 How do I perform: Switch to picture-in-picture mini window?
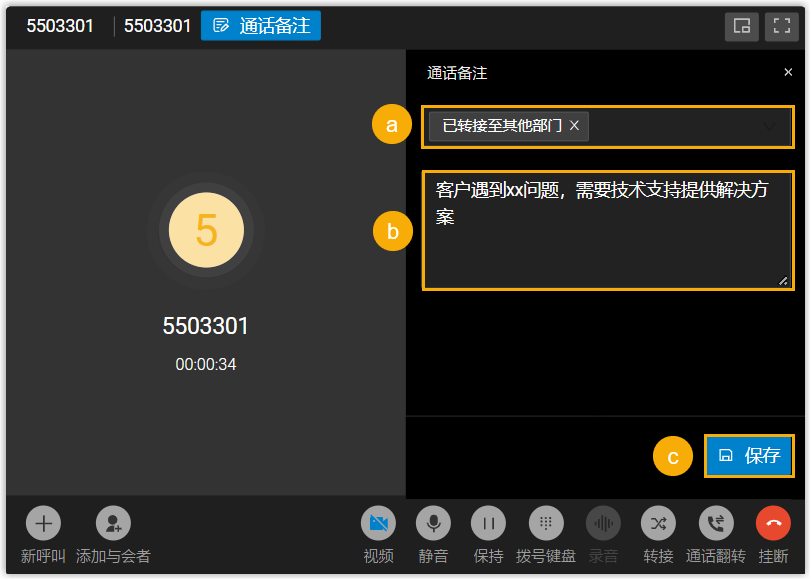tap(742, 26)
